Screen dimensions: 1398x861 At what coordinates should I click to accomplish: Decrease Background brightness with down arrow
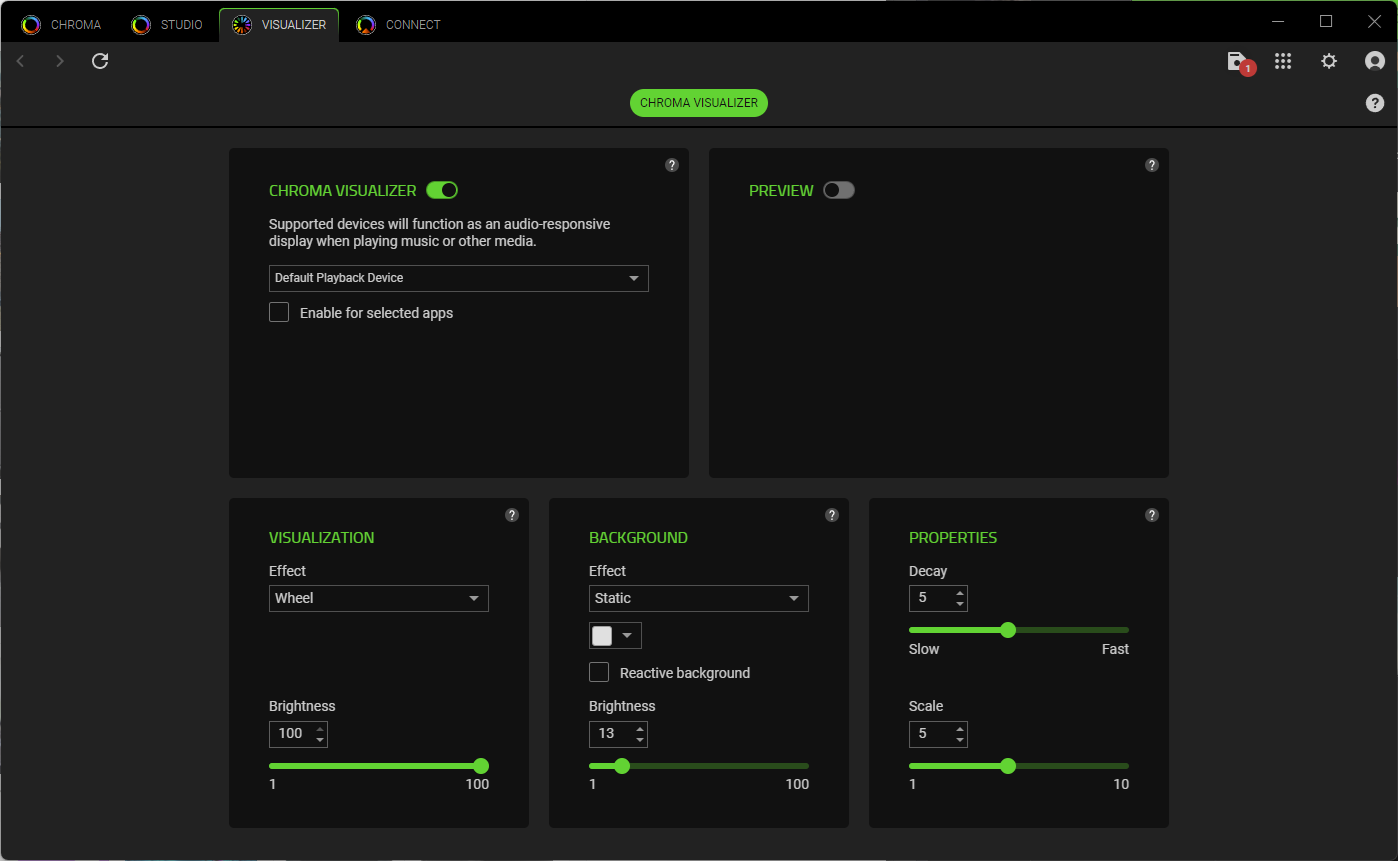640,740
